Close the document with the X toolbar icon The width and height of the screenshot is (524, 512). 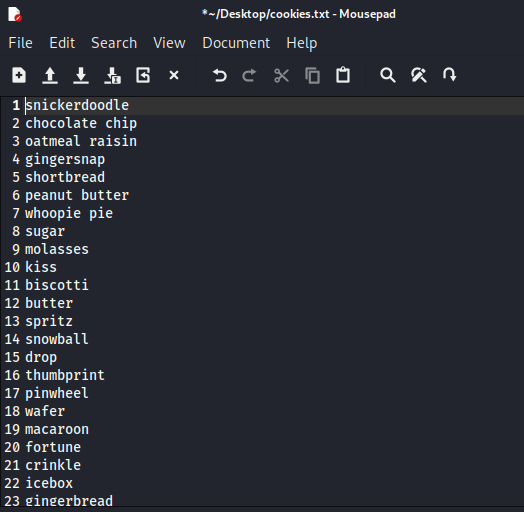174,75
